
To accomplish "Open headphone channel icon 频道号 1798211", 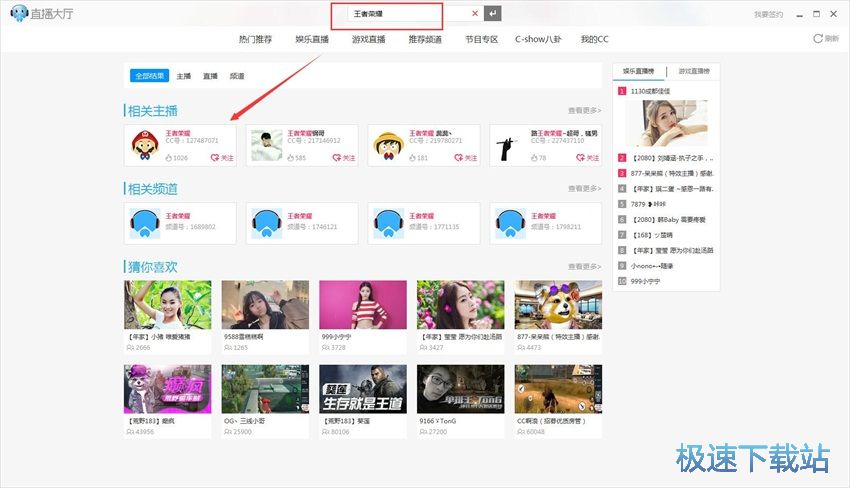I will (x=510, y=223).
